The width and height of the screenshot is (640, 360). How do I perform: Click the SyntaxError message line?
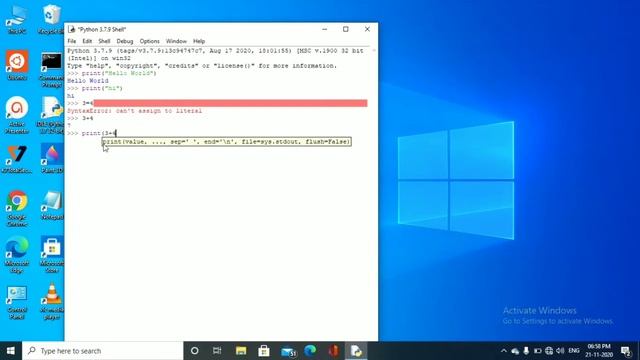134,111
